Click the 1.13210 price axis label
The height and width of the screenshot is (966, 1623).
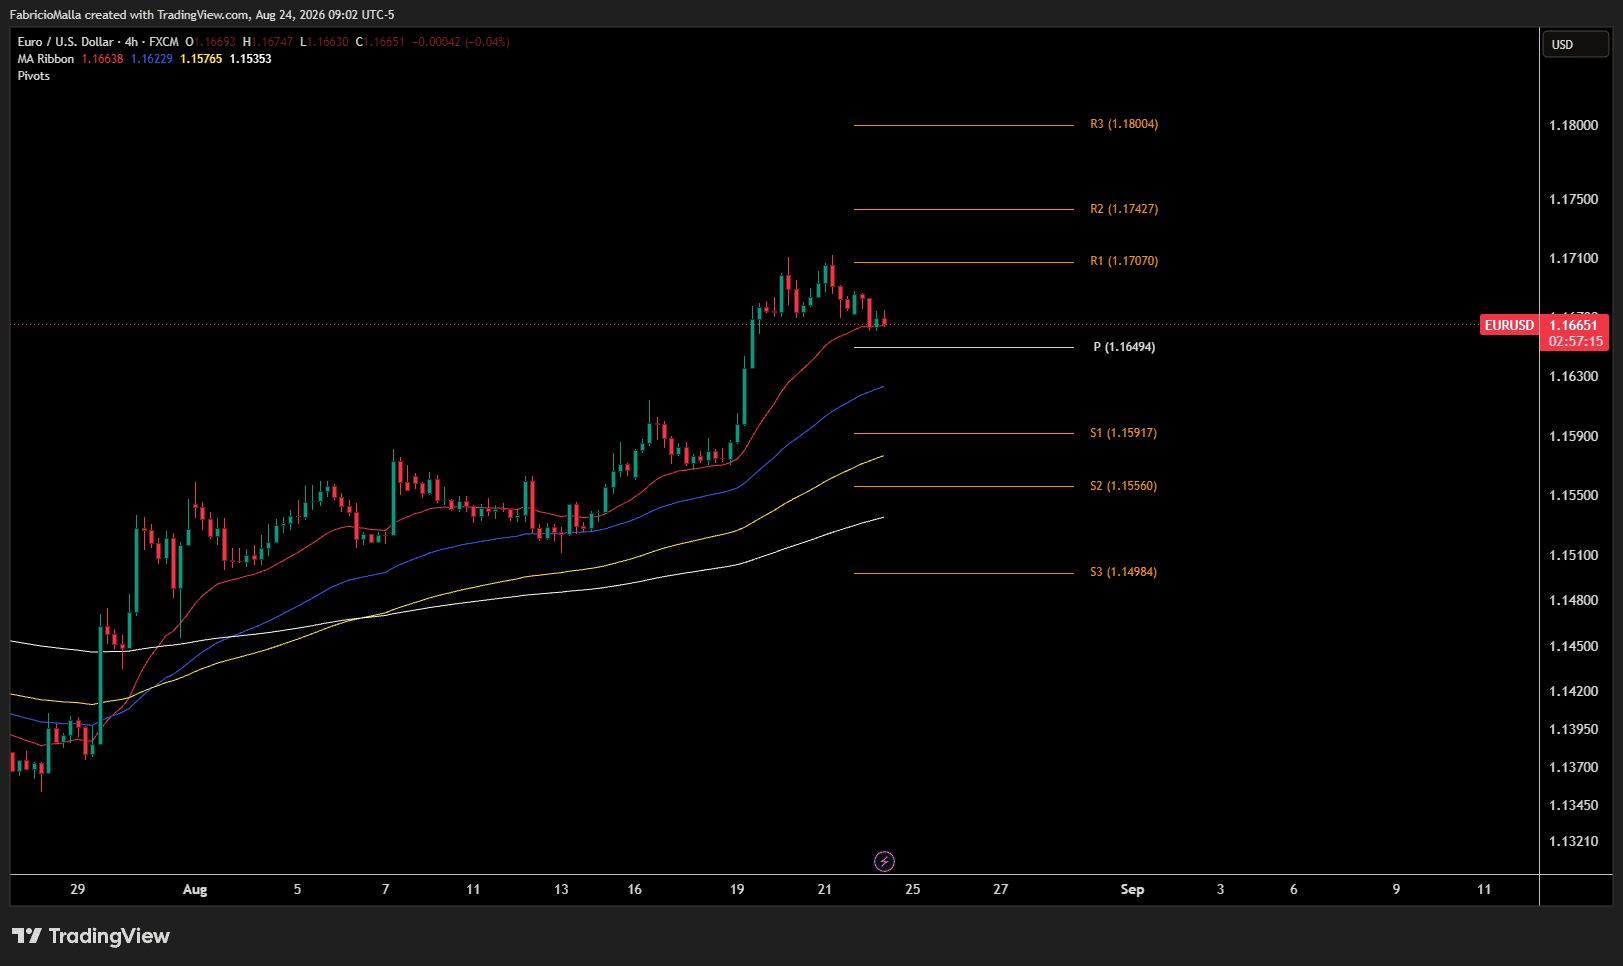click(x=1574, y=841)
